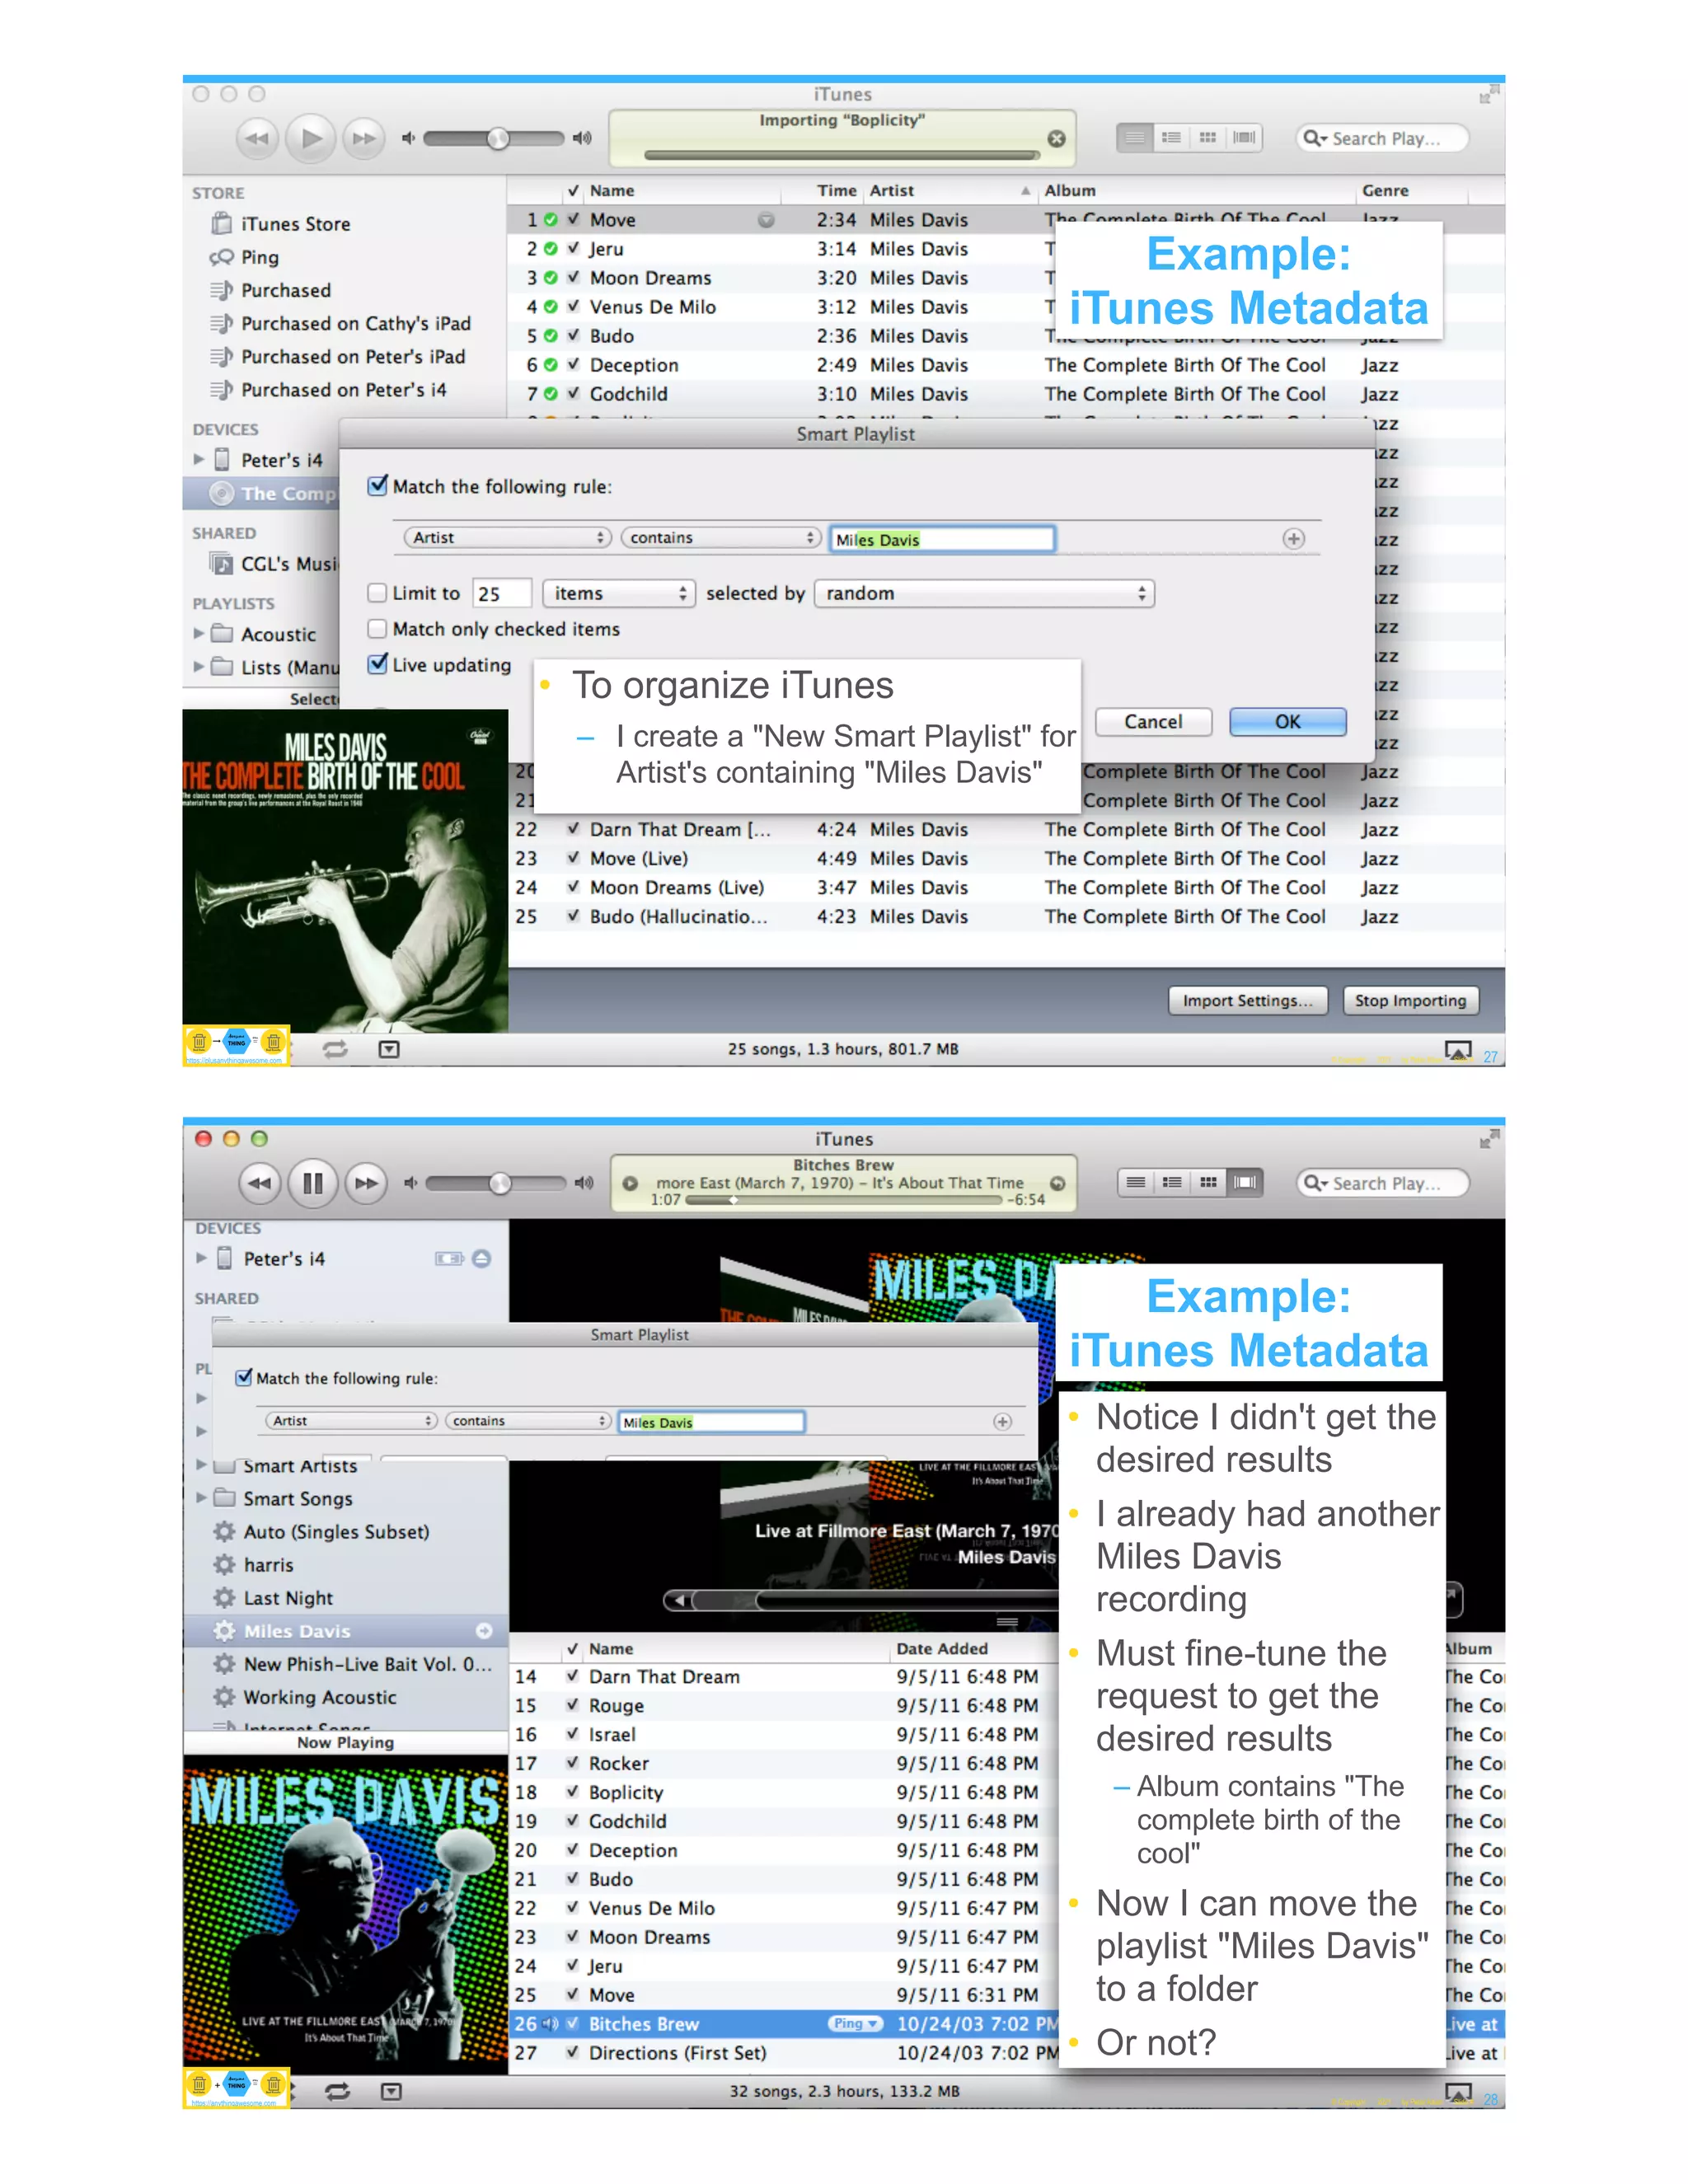
Task: Switch to list view in the top iTunes window
Action: [1134, 137]
